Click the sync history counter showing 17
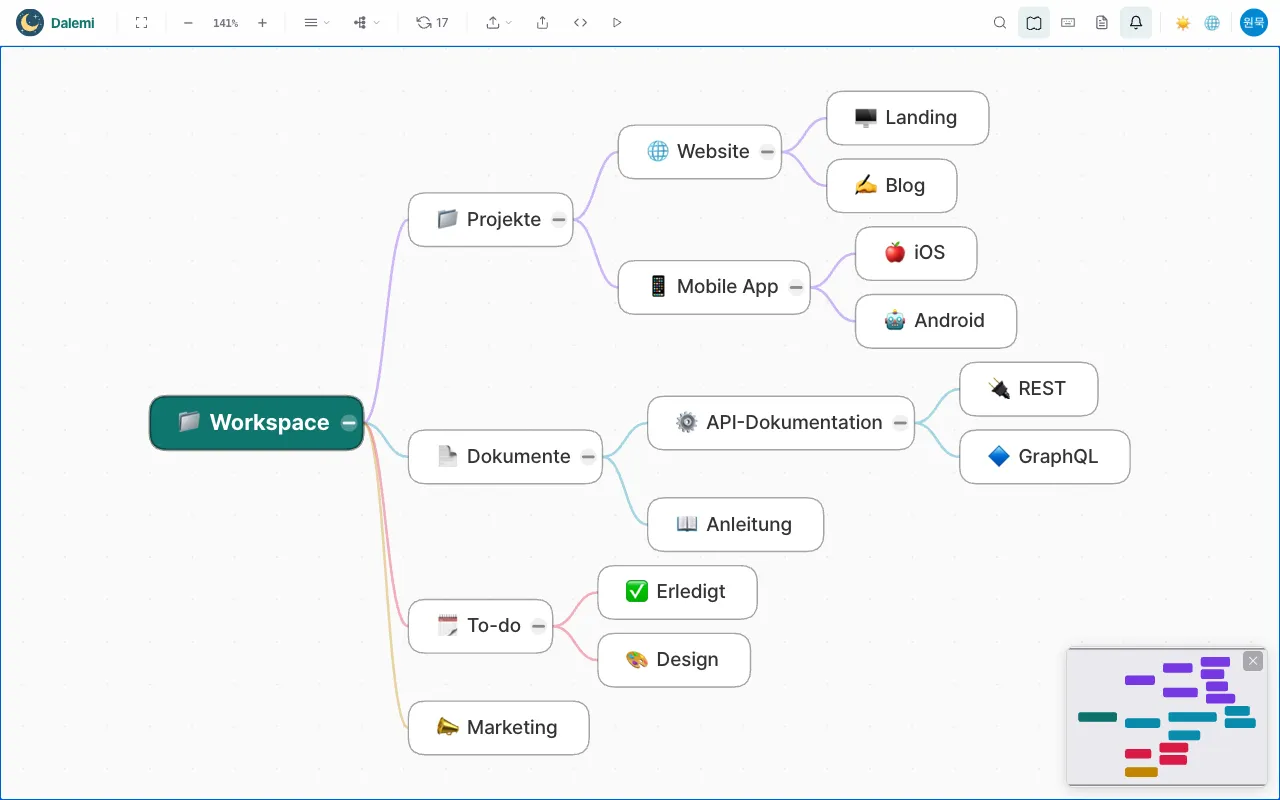This screenshot has width=1280, height=800. 432,22
